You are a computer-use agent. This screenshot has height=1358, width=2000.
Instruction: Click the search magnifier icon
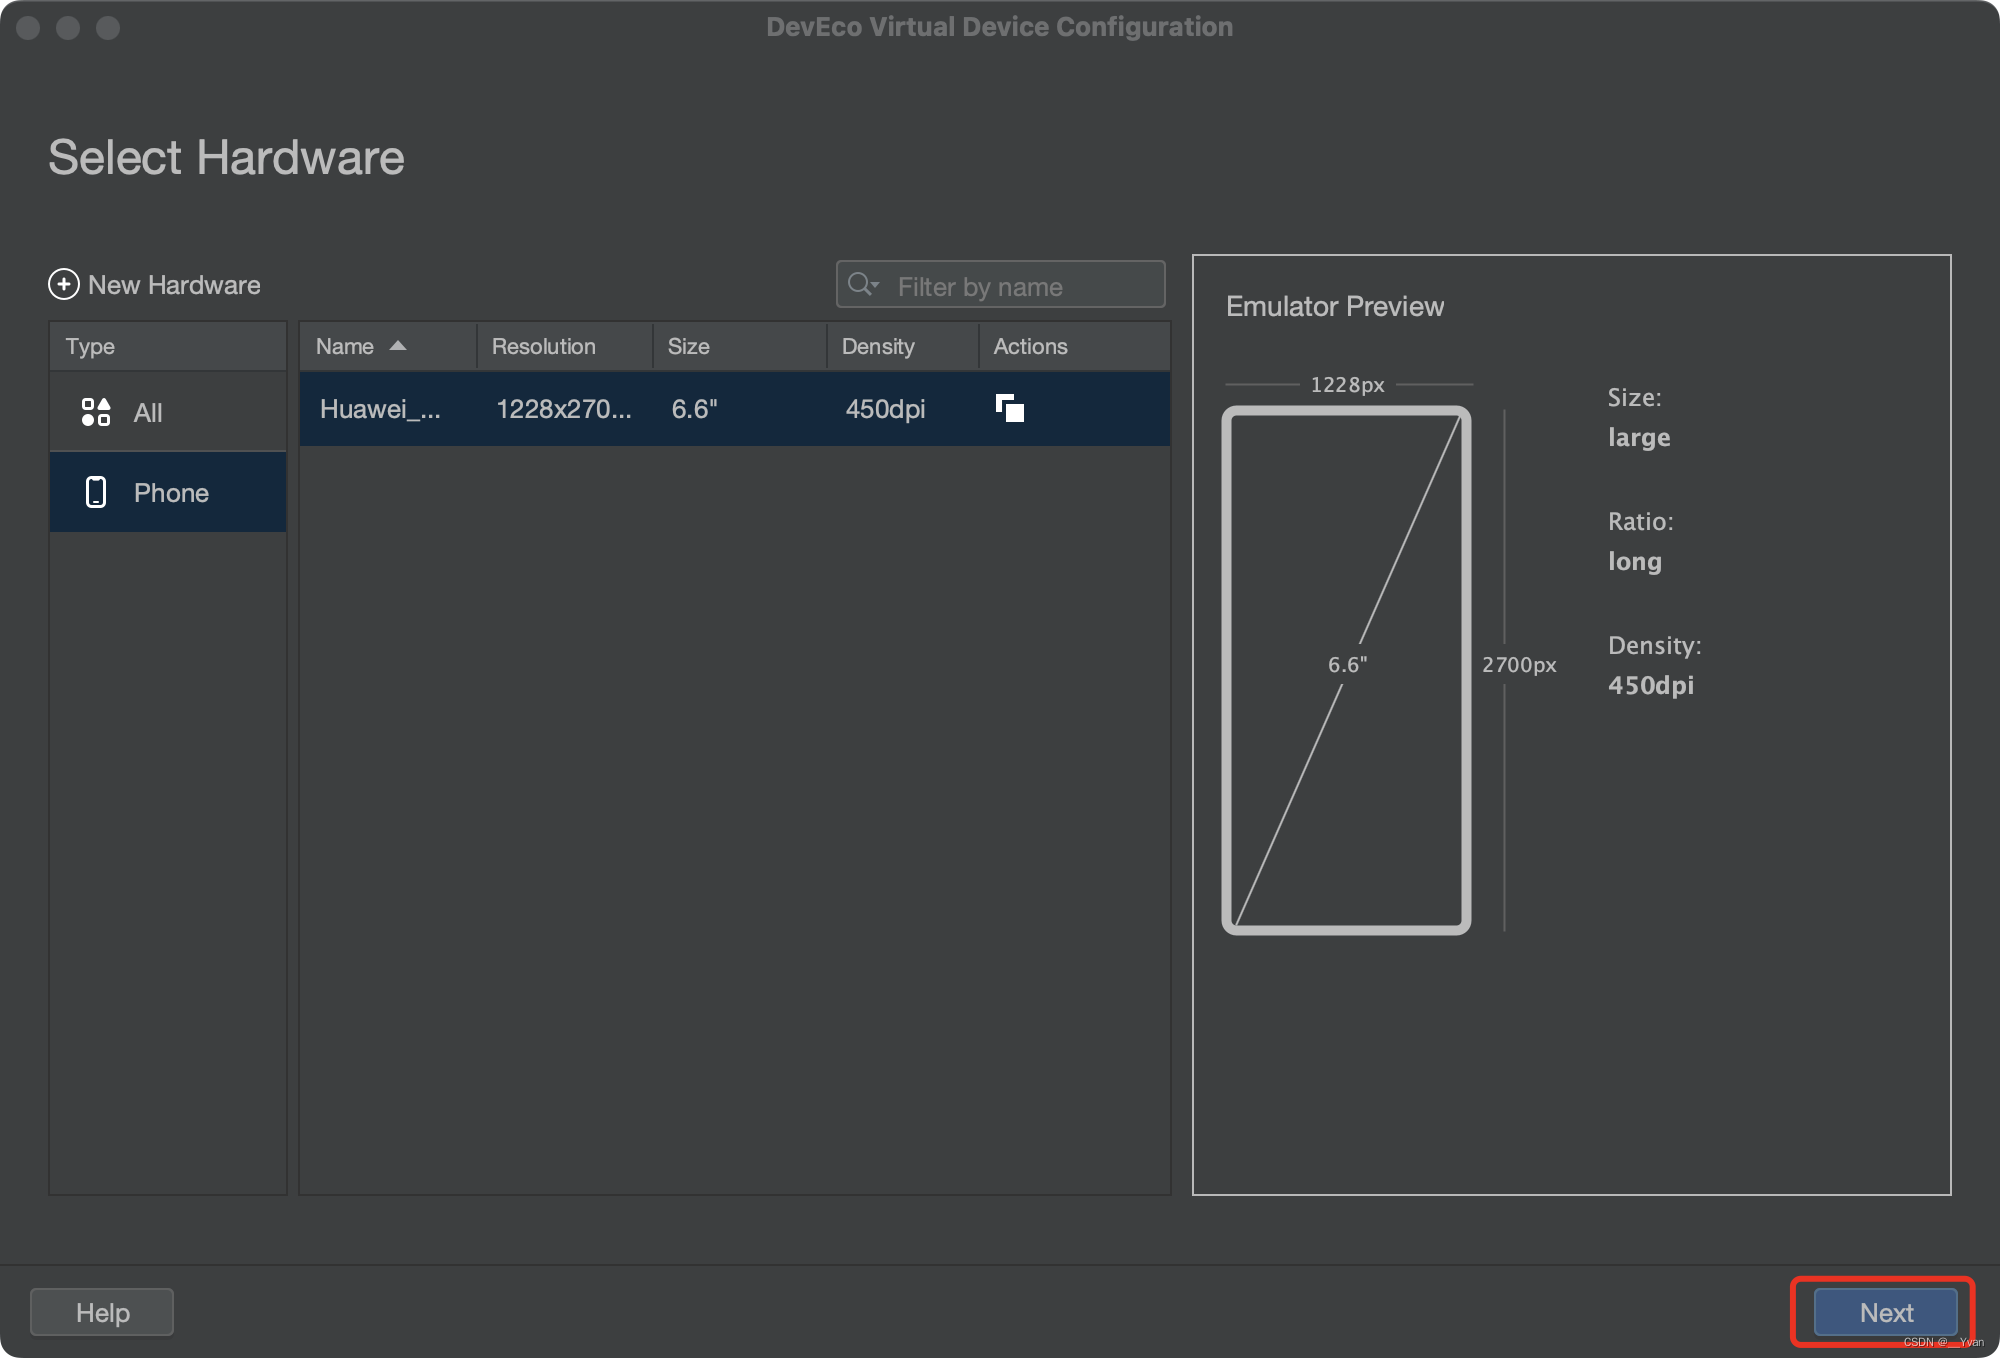click(860, 285)
